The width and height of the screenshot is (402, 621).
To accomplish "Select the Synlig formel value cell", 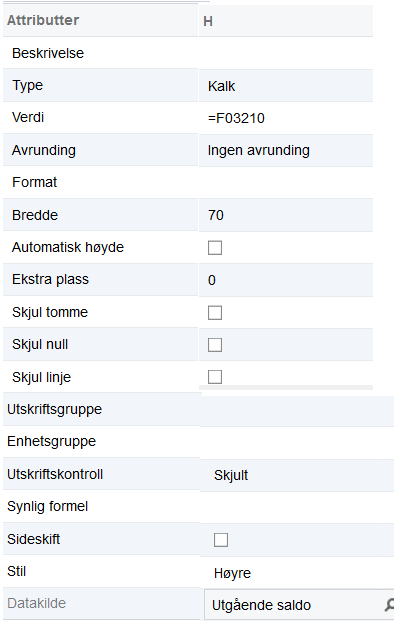I will click(297, 507).
